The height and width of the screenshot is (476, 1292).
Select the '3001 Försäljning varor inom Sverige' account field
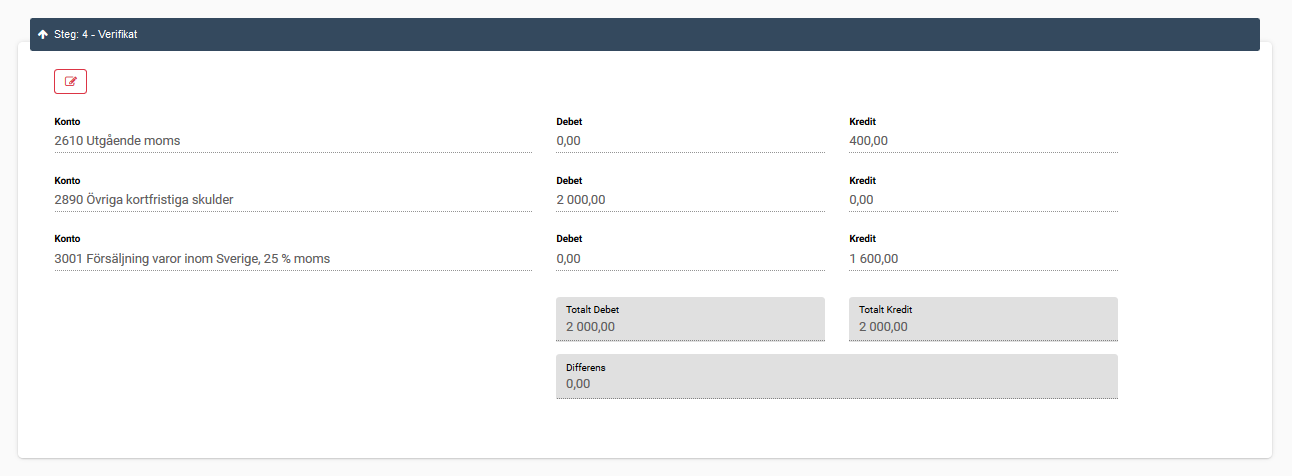[x=292, y=259]
